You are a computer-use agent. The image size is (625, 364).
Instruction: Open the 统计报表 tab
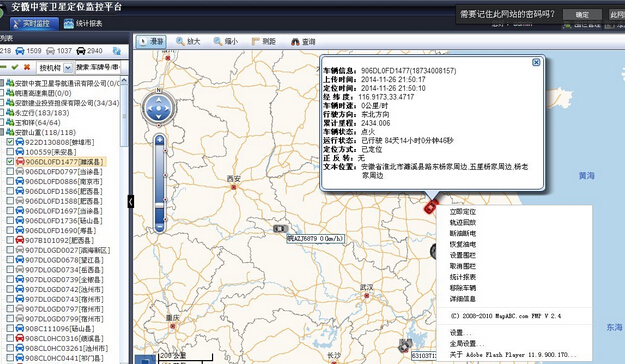83,24
